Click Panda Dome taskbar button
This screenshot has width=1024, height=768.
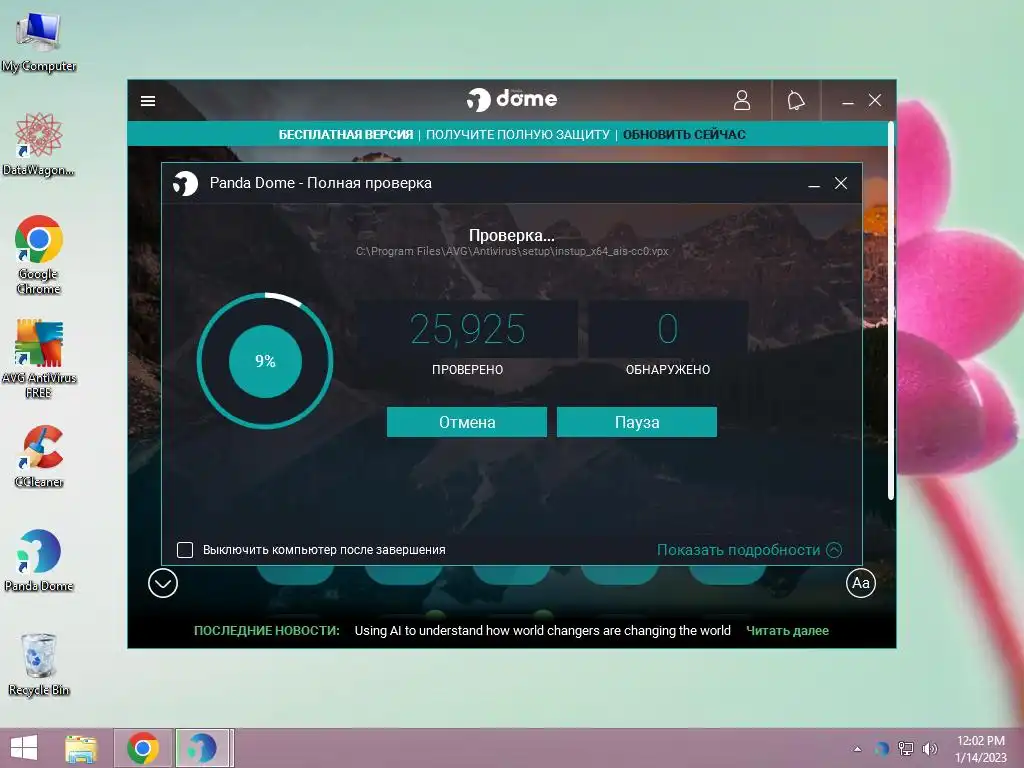202,748
